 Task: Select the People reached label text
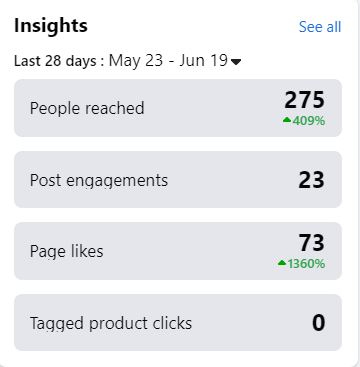87,108
